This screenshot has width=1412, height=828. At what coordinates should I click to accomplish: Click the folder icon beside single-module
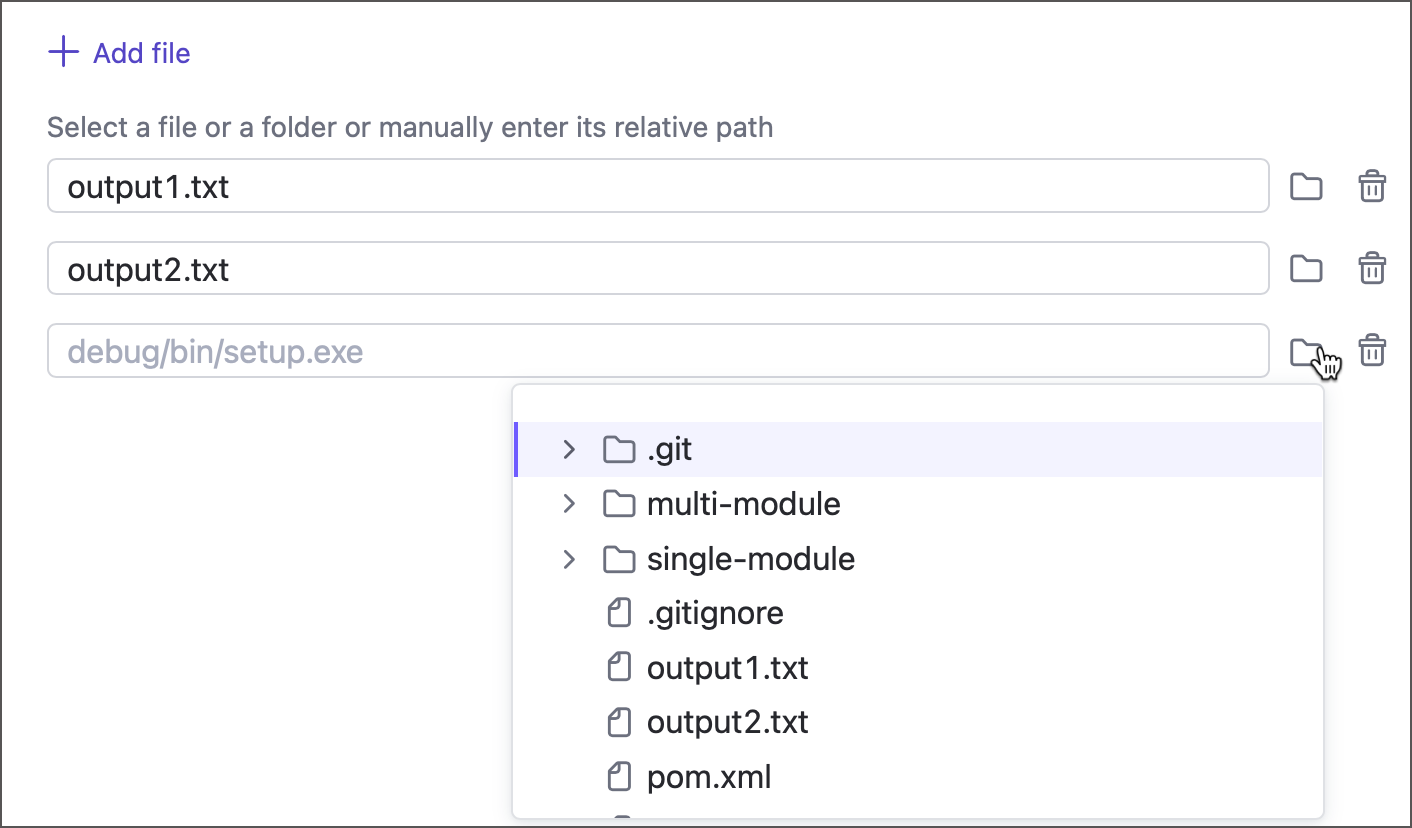(x=619, y=559)
